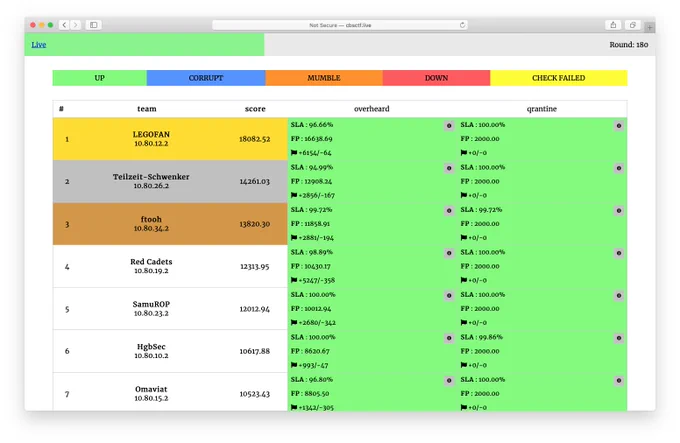Click the red DOWN legend swatch
The height and width of the screenshot is (443, 680).
(436, 78)
